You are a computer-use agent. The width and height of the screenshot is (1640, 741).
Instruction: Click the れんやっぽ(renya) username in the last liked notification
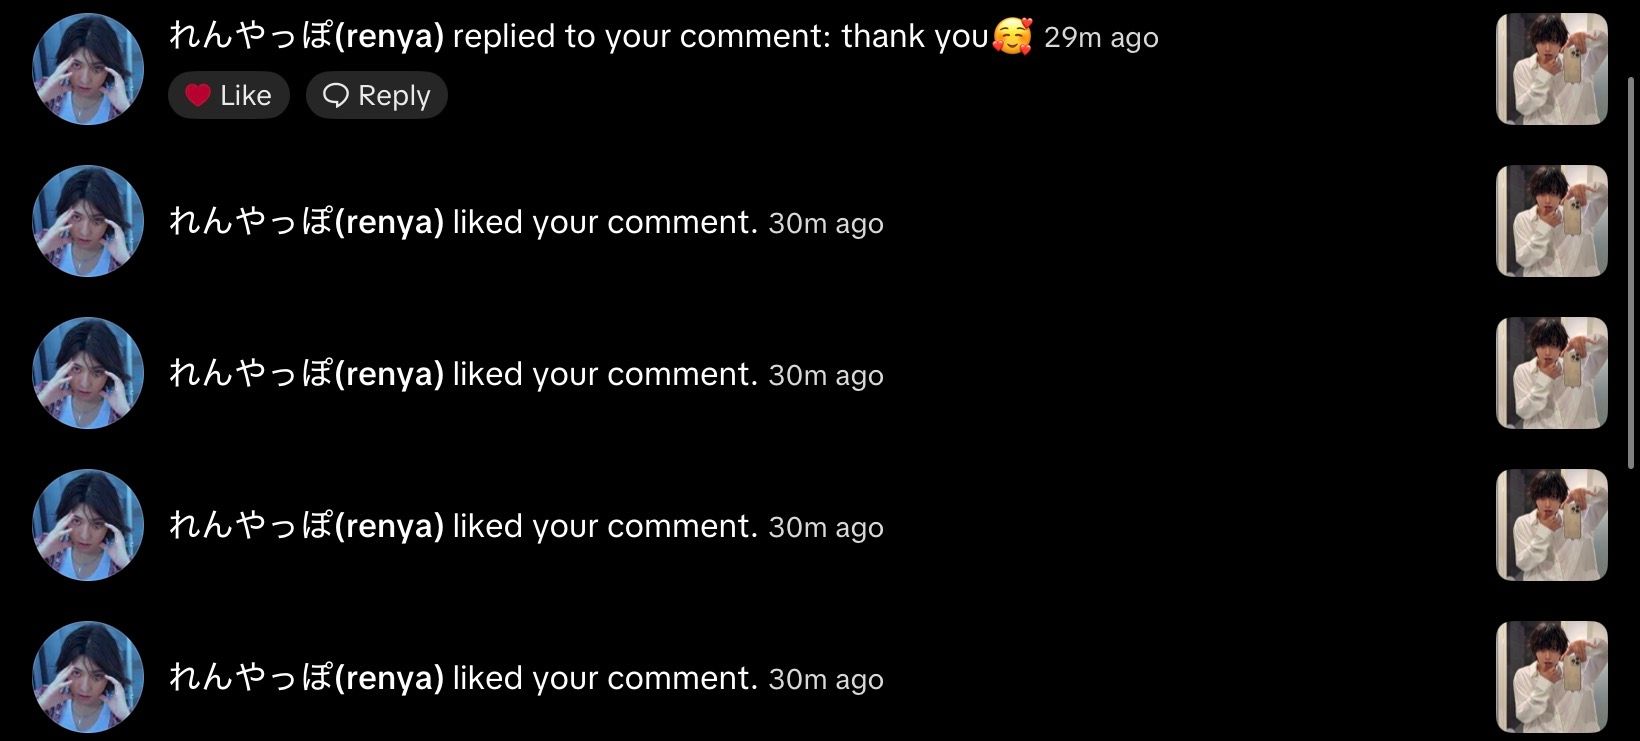point(306,678)
